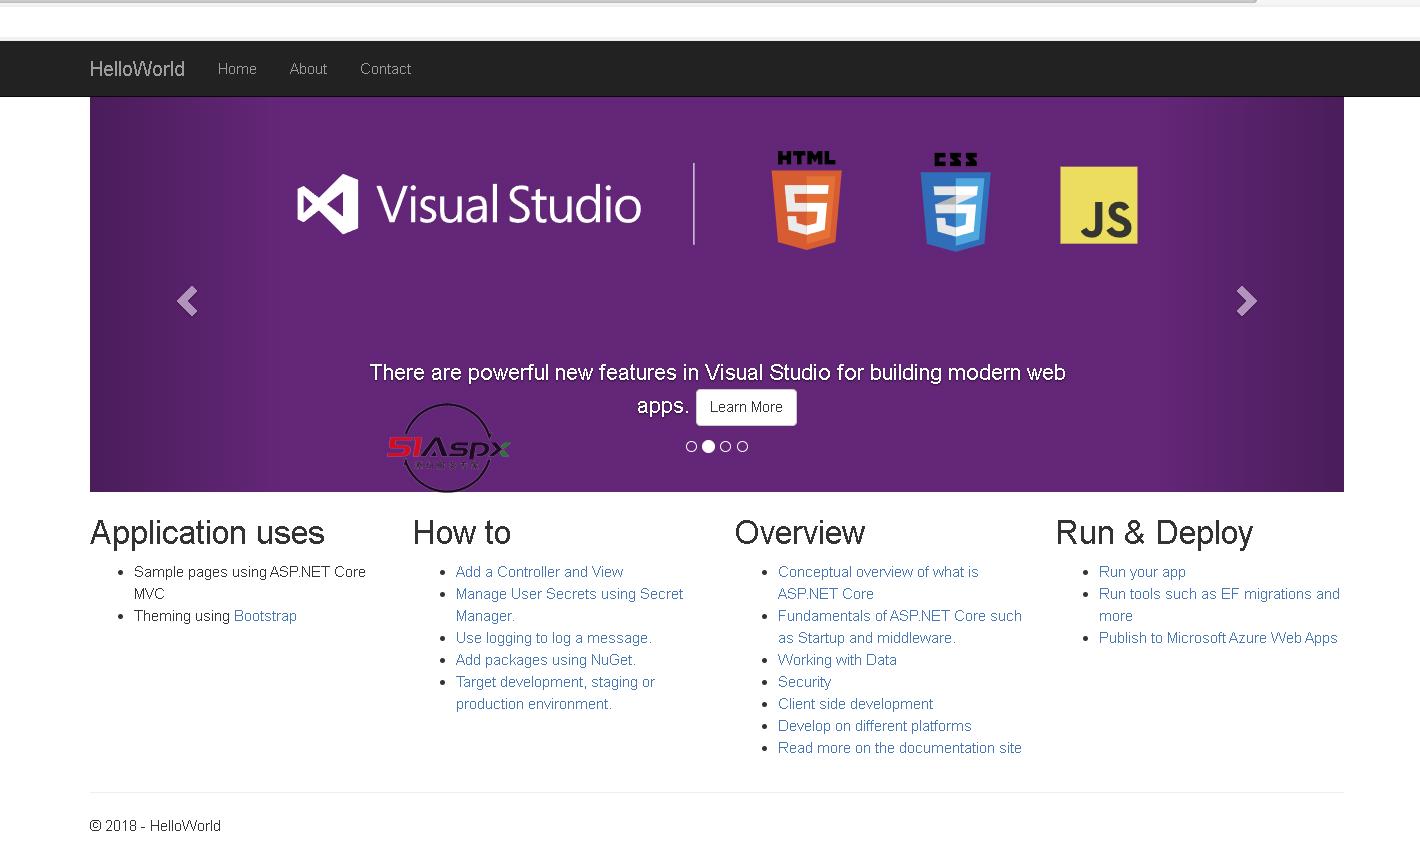Open the 'Run your app' link

[x=1142, y=572]
